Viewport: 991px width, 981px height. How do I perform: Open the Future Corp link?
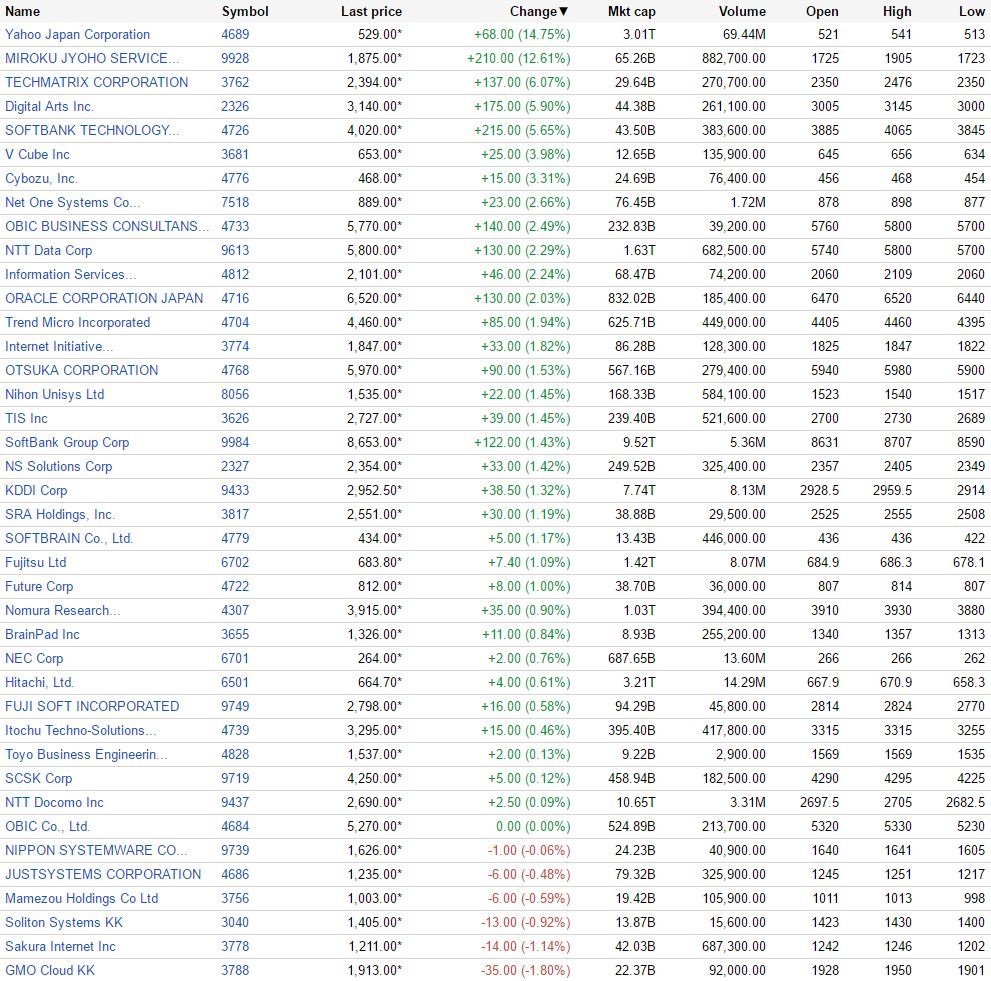[x=39, y=587]
